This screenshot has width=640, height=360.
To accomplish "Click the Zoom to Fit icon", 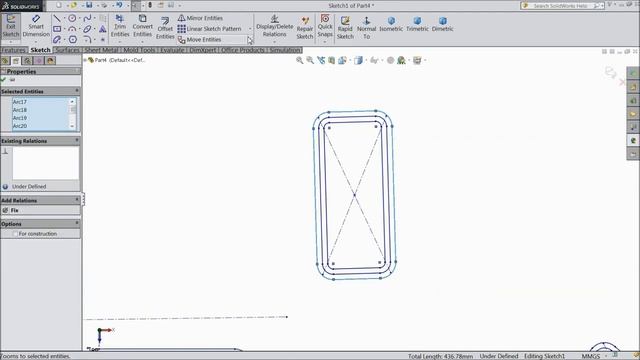I will pyautogui.click(x=300, y=60).
